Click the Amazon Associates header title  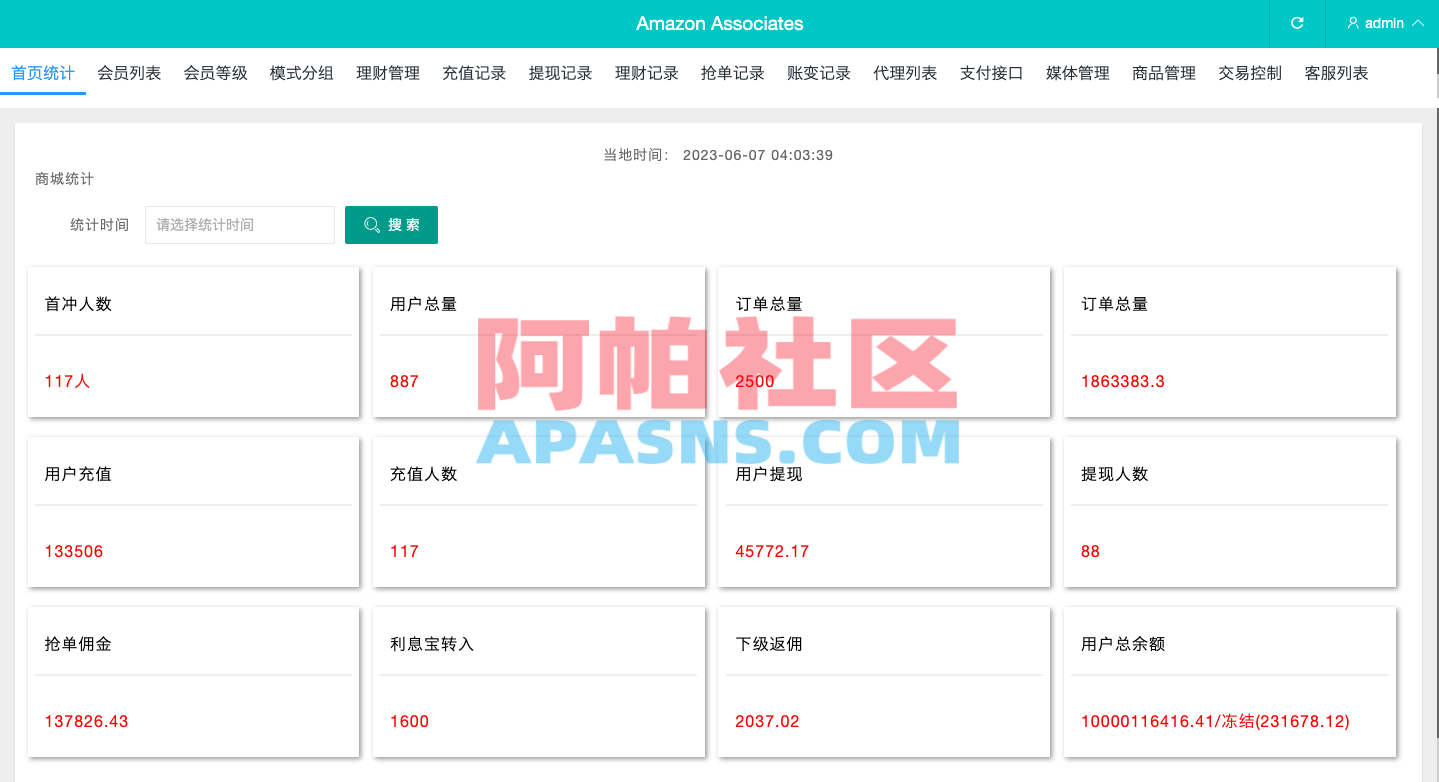pos(720,23)
